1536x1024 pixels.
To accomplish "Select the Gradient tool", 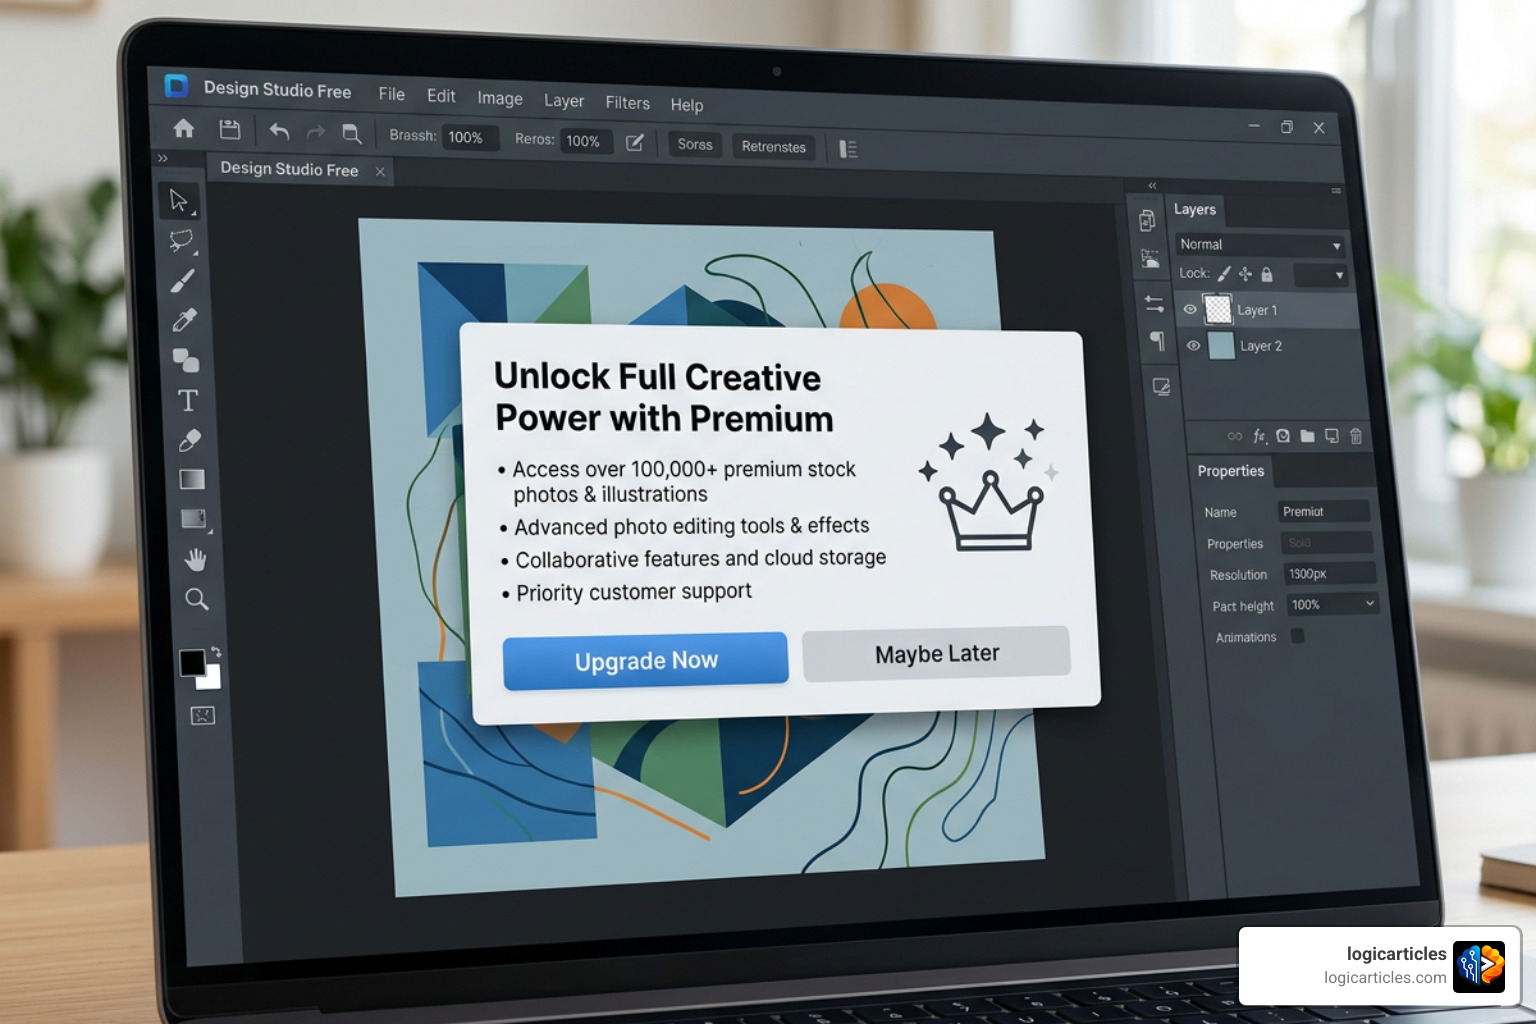I will point(191,479).
